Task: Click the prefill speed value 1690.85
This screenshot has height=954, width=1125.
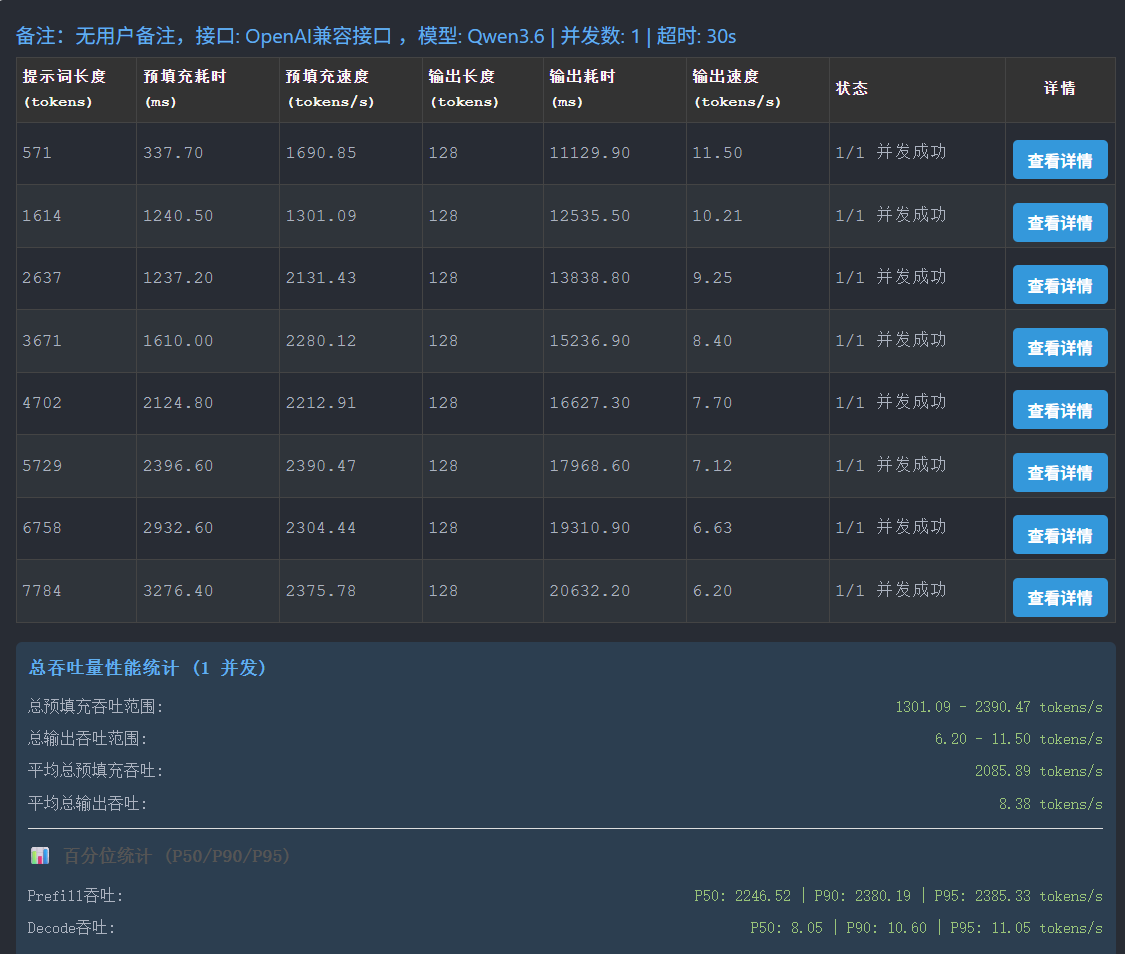Action: click(x=321, y=153)
